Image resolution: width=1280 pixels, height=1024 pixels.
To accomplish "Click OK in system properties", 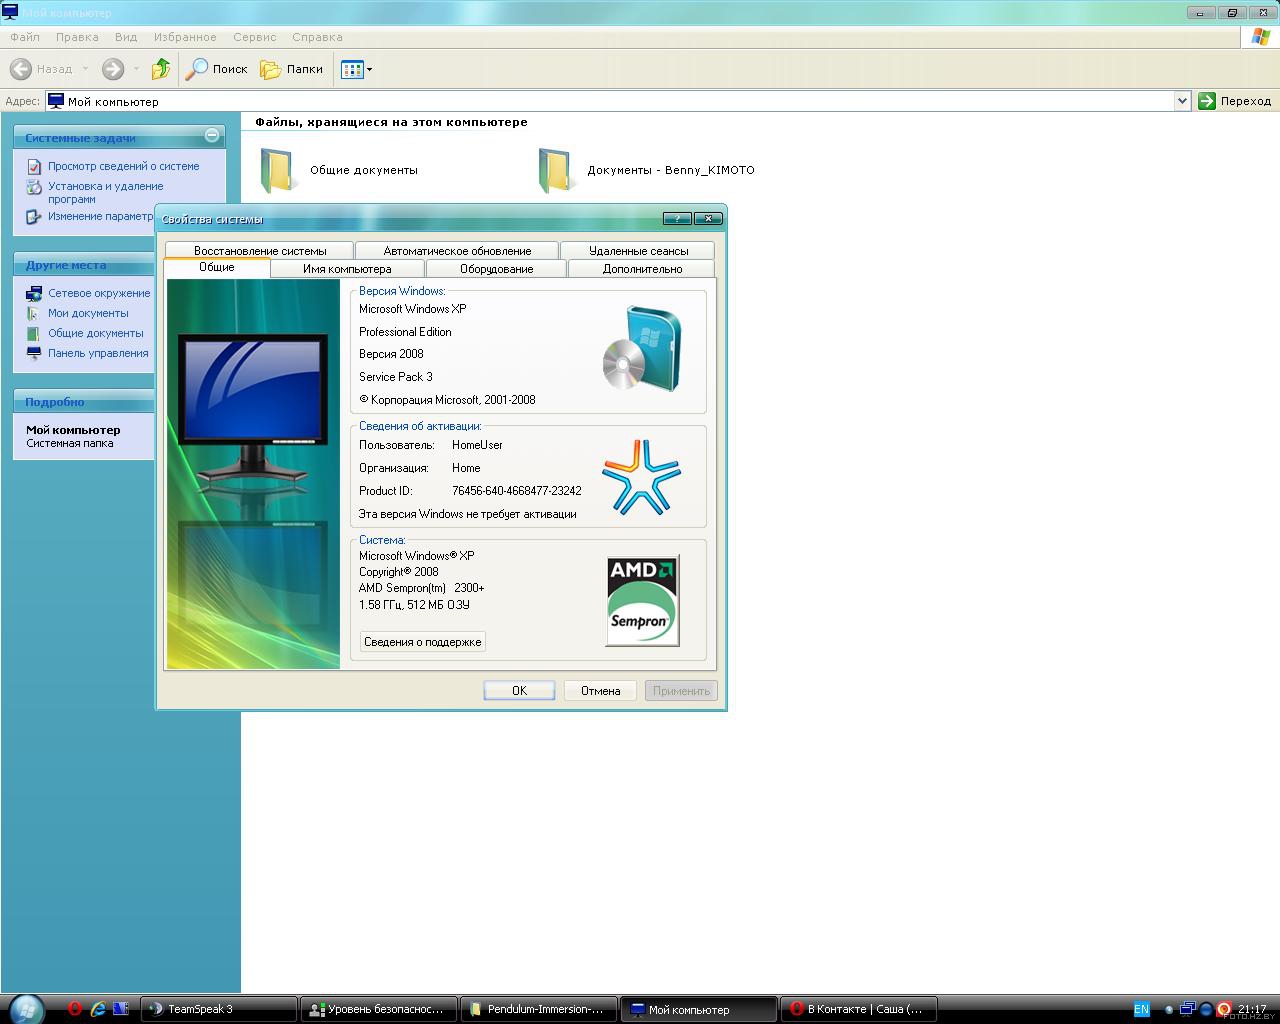I will [519, 691].
